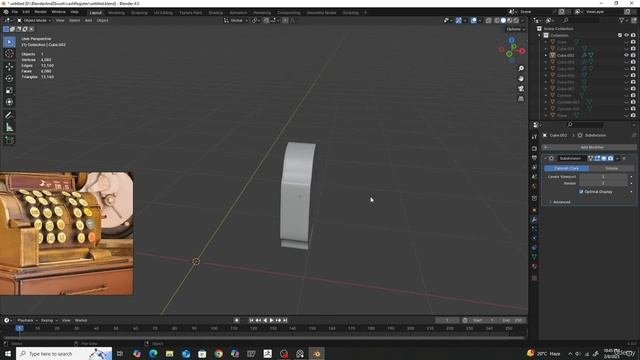Click the Windows search box
The image size is (640, 360).
click(x=64, y=353)
